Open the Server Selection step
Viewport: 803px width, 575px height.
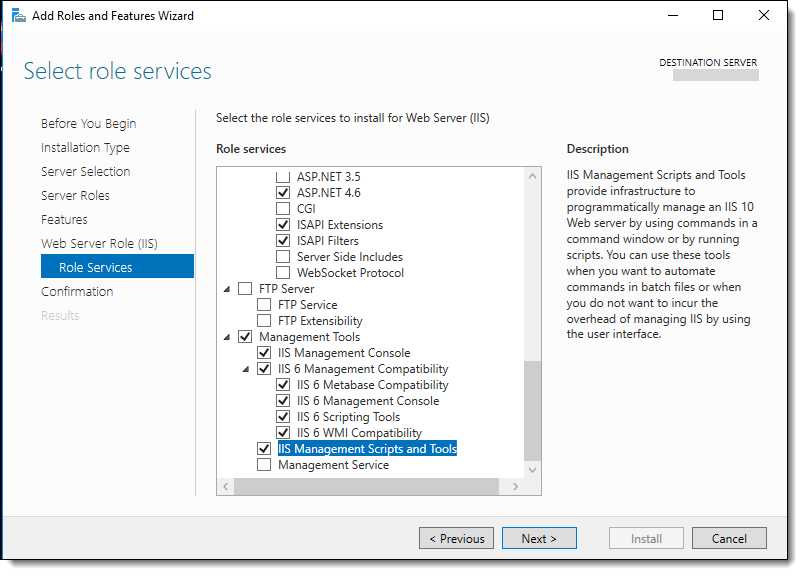(x=86, y=172)
